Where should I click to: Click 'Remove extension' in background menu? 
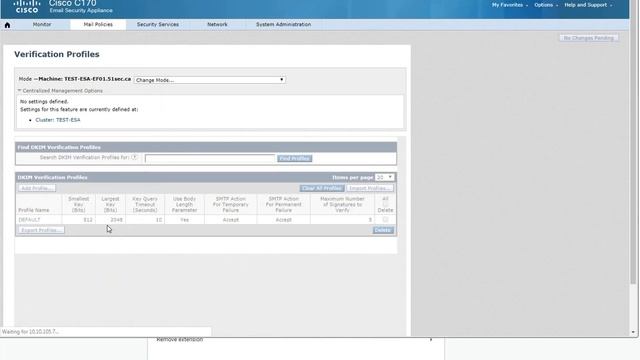coord(180,340)
